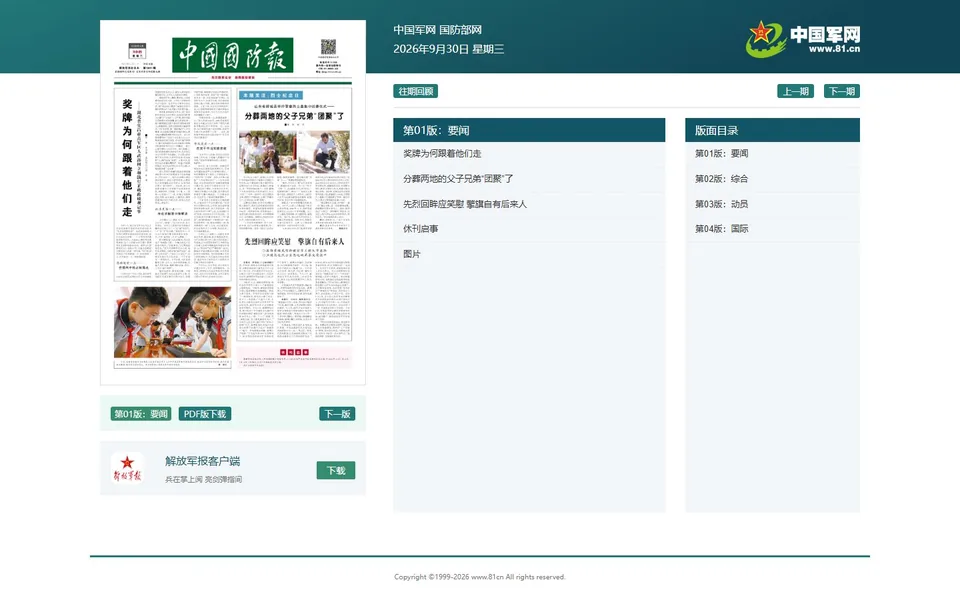Image resolution: width=960 pixels, height=600 pixels.
Task: Go to next page with 下一版
Action: [337, 414]
